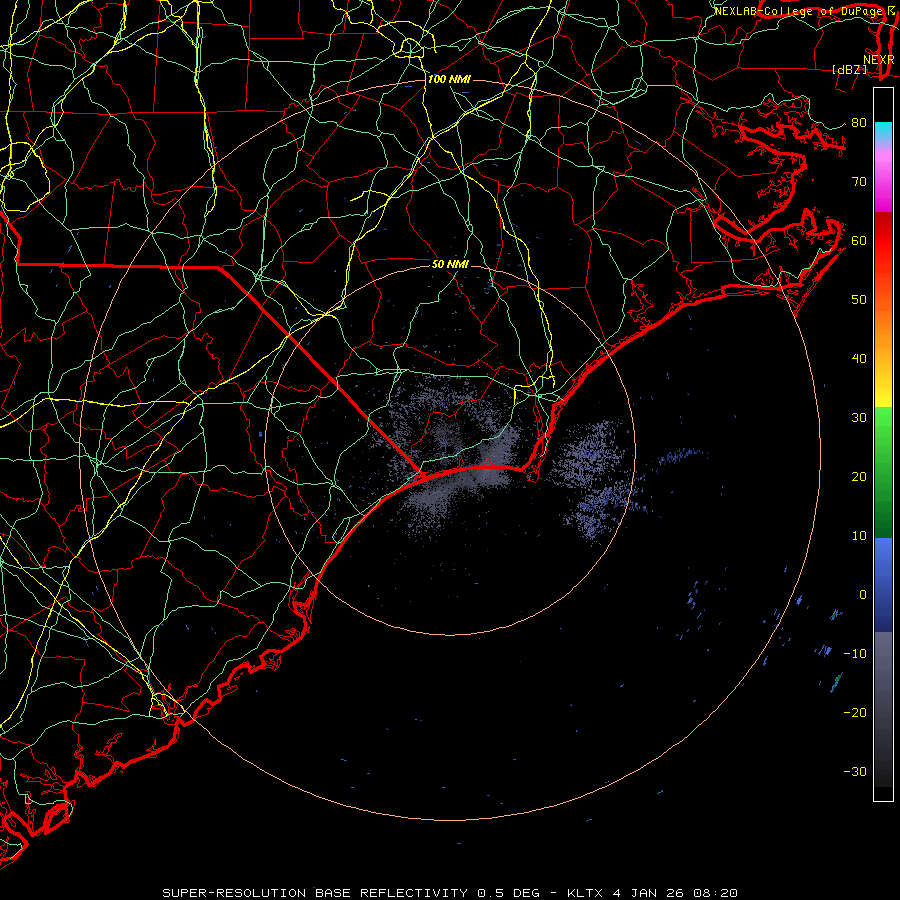Click the KLTX 4 JAN 26 08:20 timestamp

coord(652,893)
